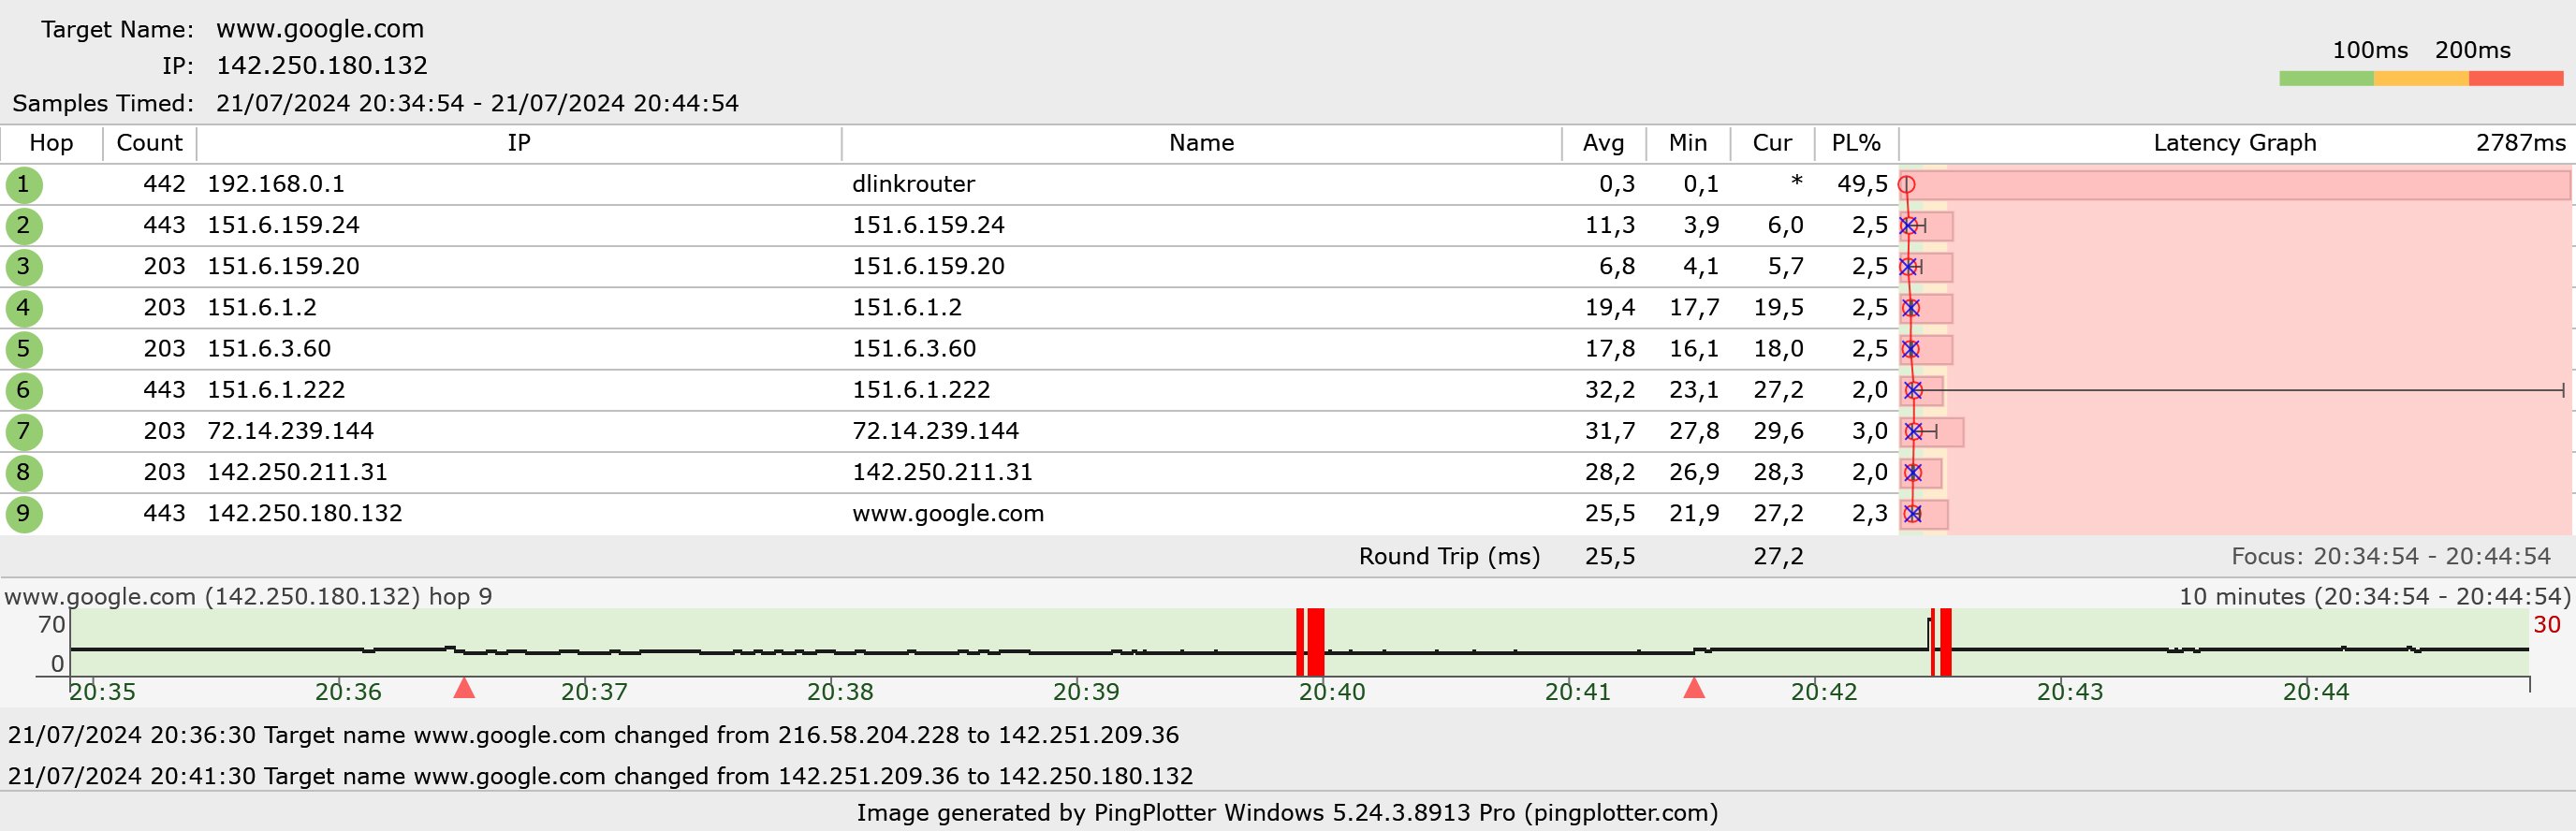Image resolution: width=2576 pixels, height=831 pixels.
Task: Select IP cell 192.168.0.1
Action: tap(276, 184)
